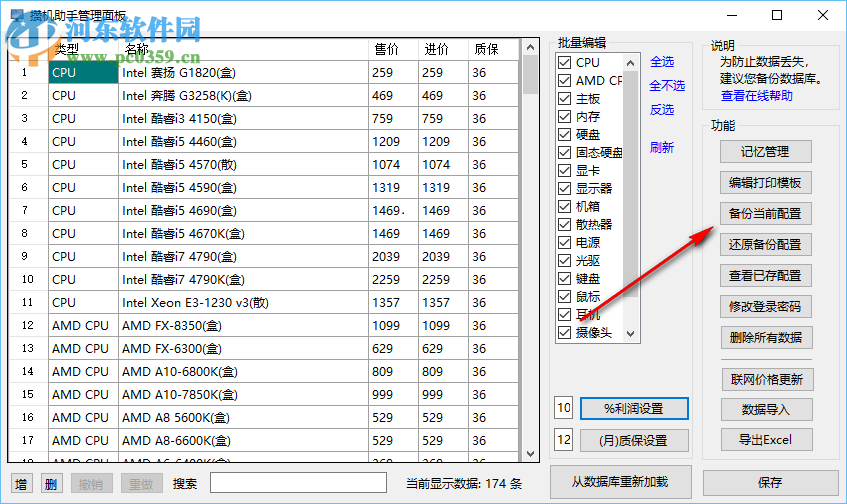
Task: Select the Intel 奔腾 G3258(K)(盒) cell
Action: 244,96
